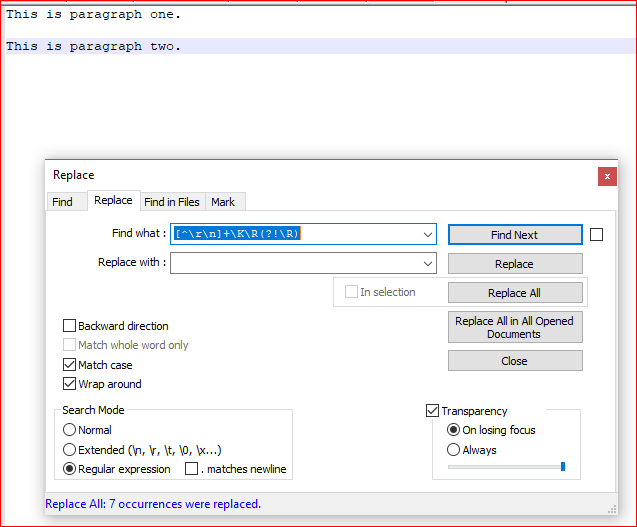Click the Close button
Screen dimensions: 637x527
[x=515, y=361]
